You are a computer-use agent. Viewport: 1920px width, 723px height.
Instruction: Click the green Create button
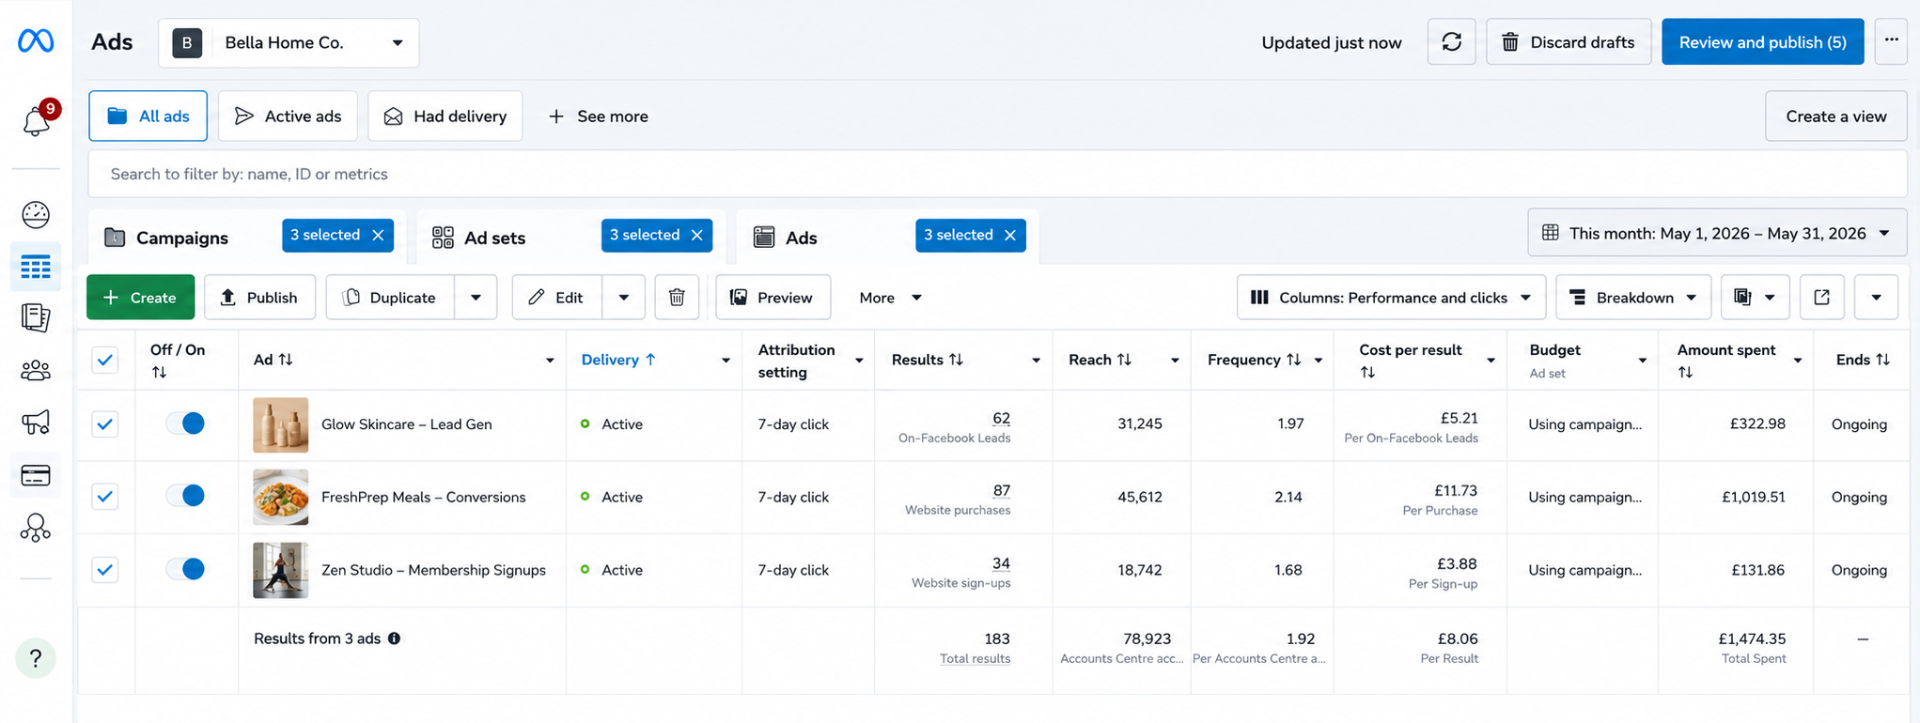(x=140, y=297)
